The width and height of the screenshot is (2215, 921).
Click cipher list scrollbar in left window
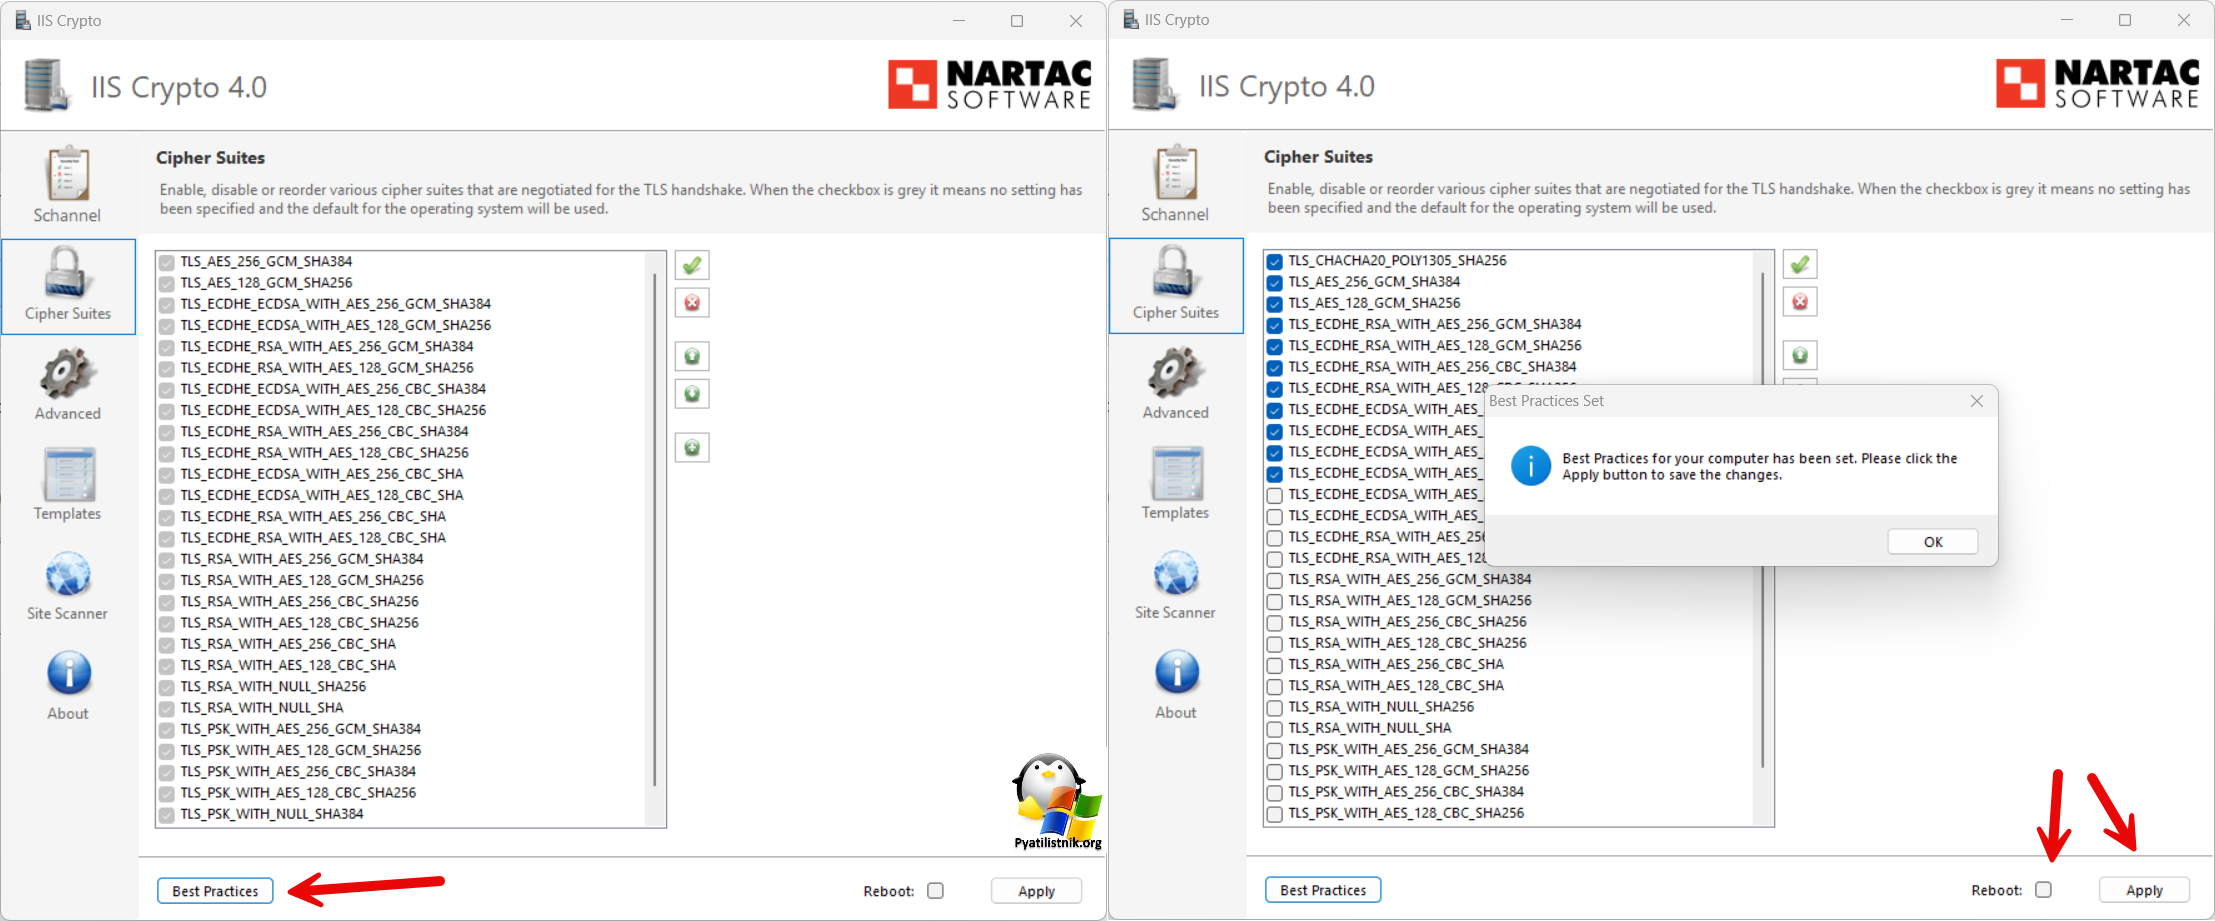pos(655,530)
